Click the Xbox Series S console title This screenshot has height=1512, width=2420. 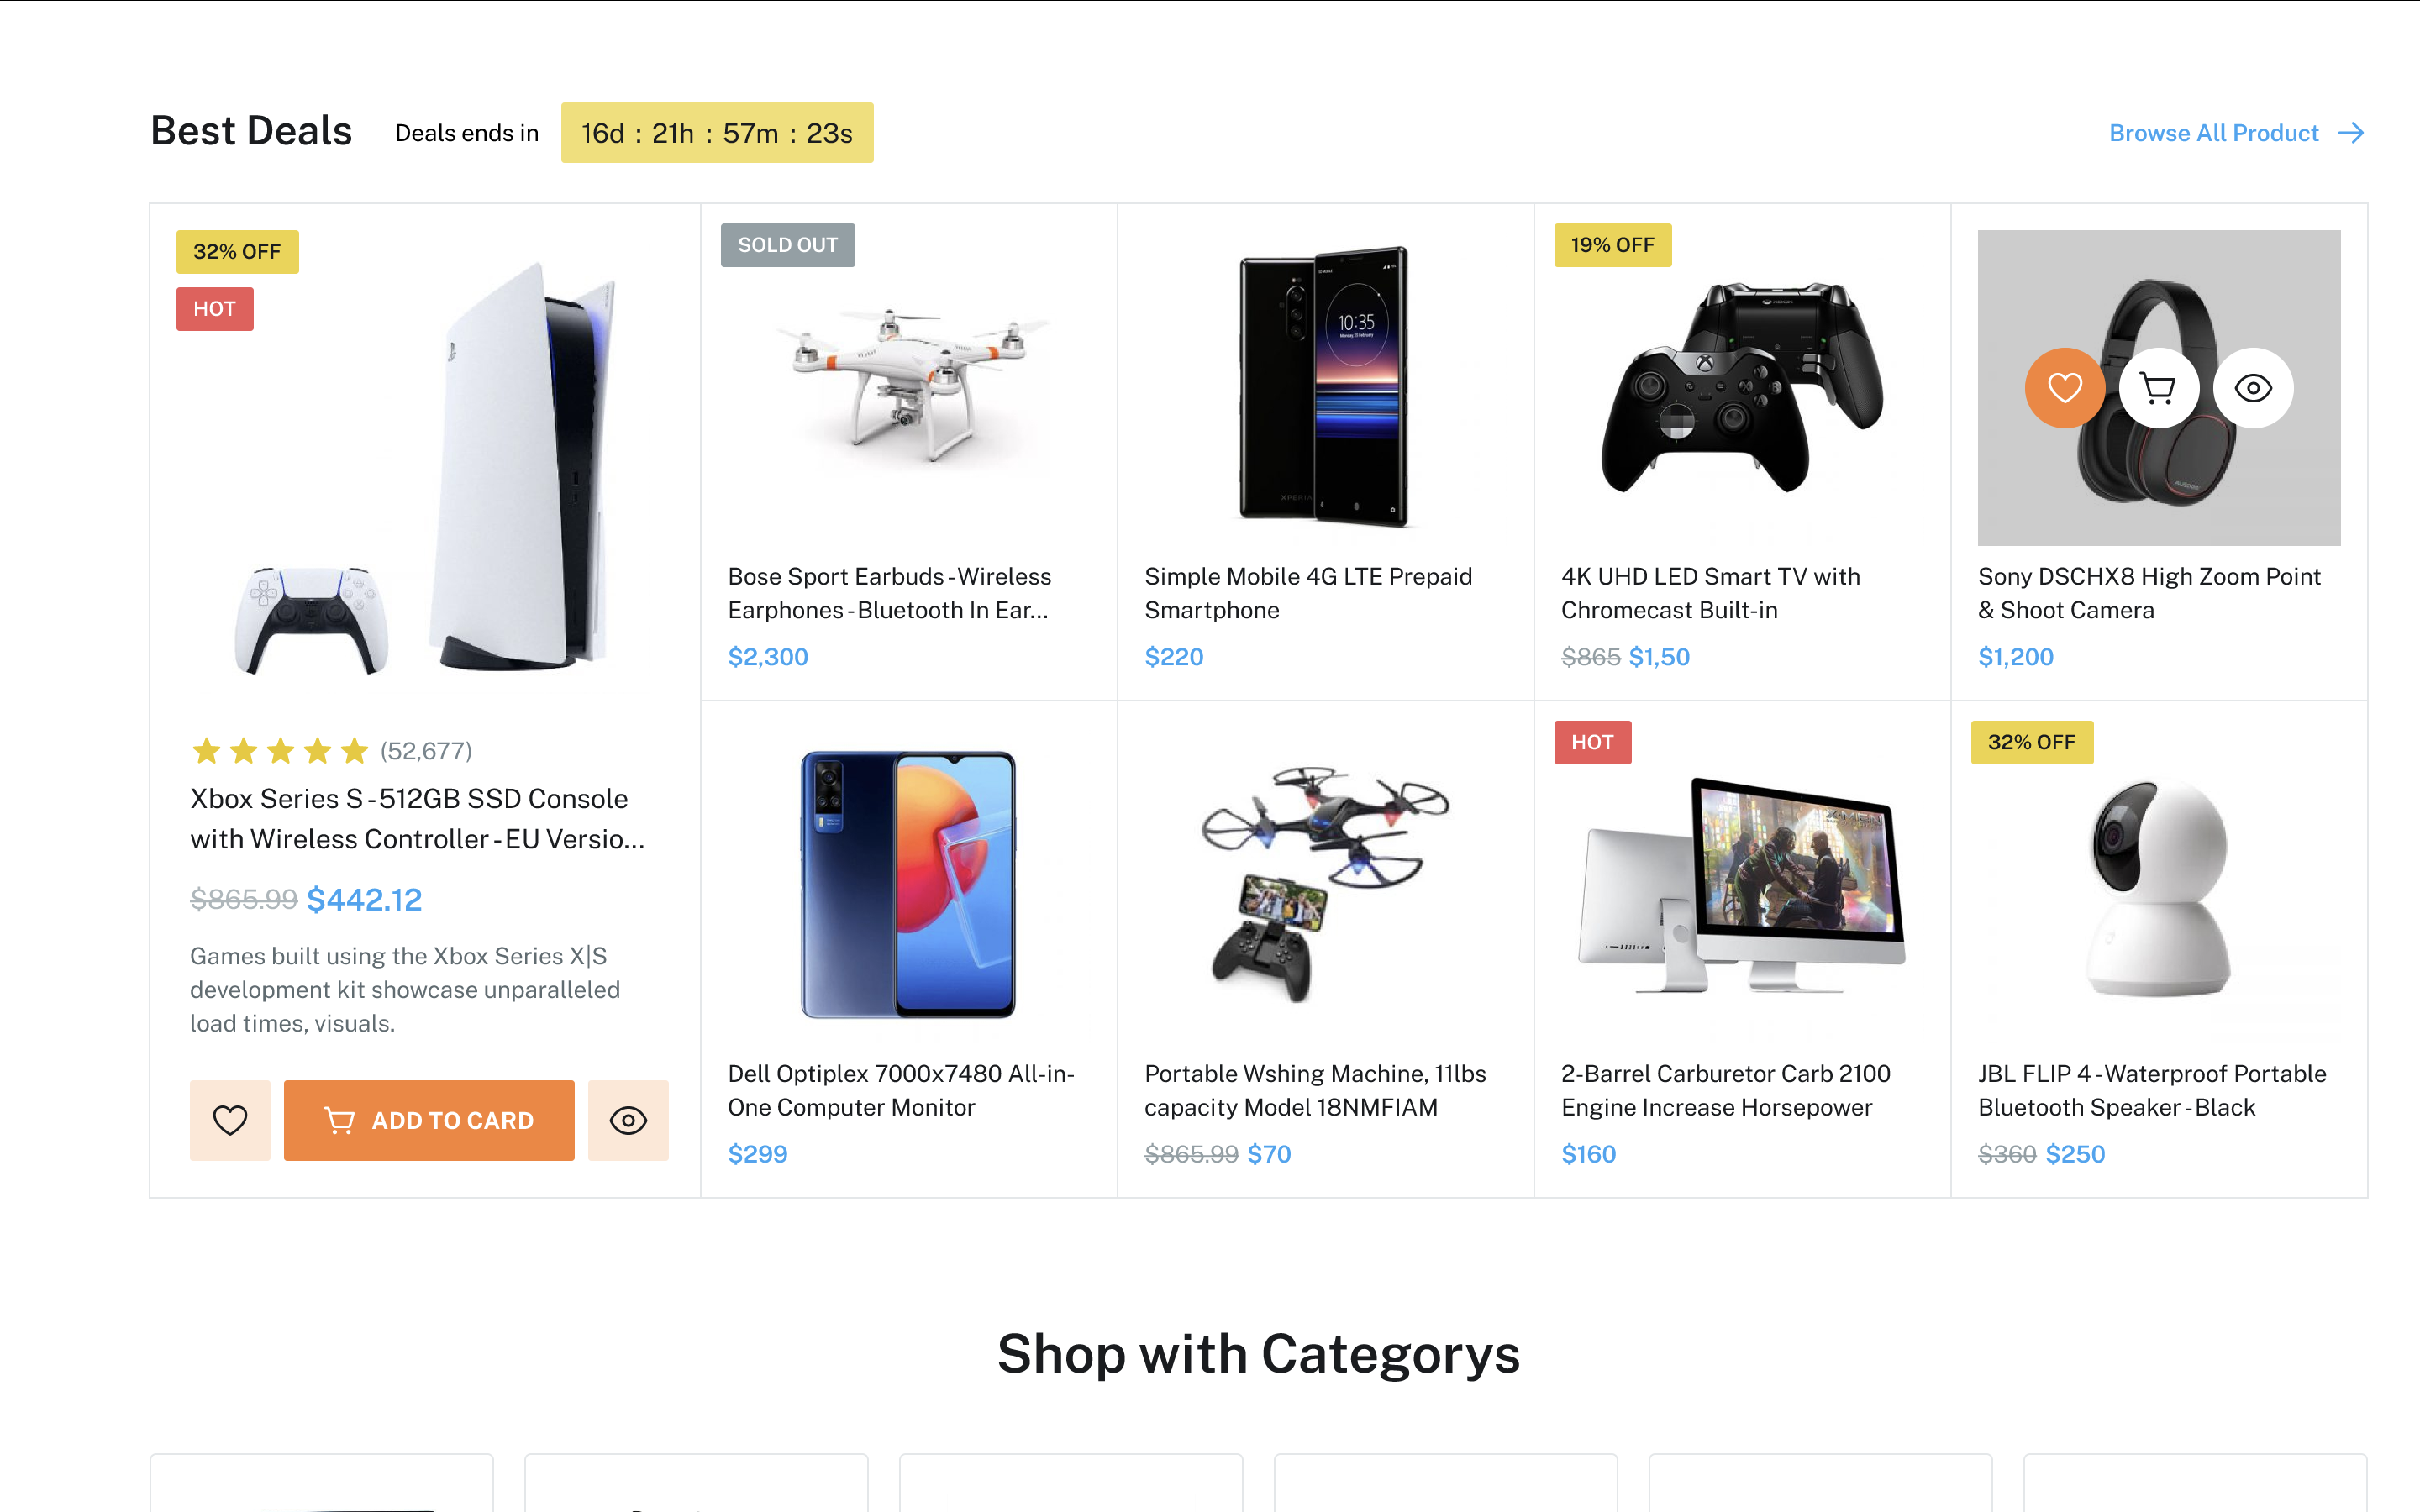point(417,818)
